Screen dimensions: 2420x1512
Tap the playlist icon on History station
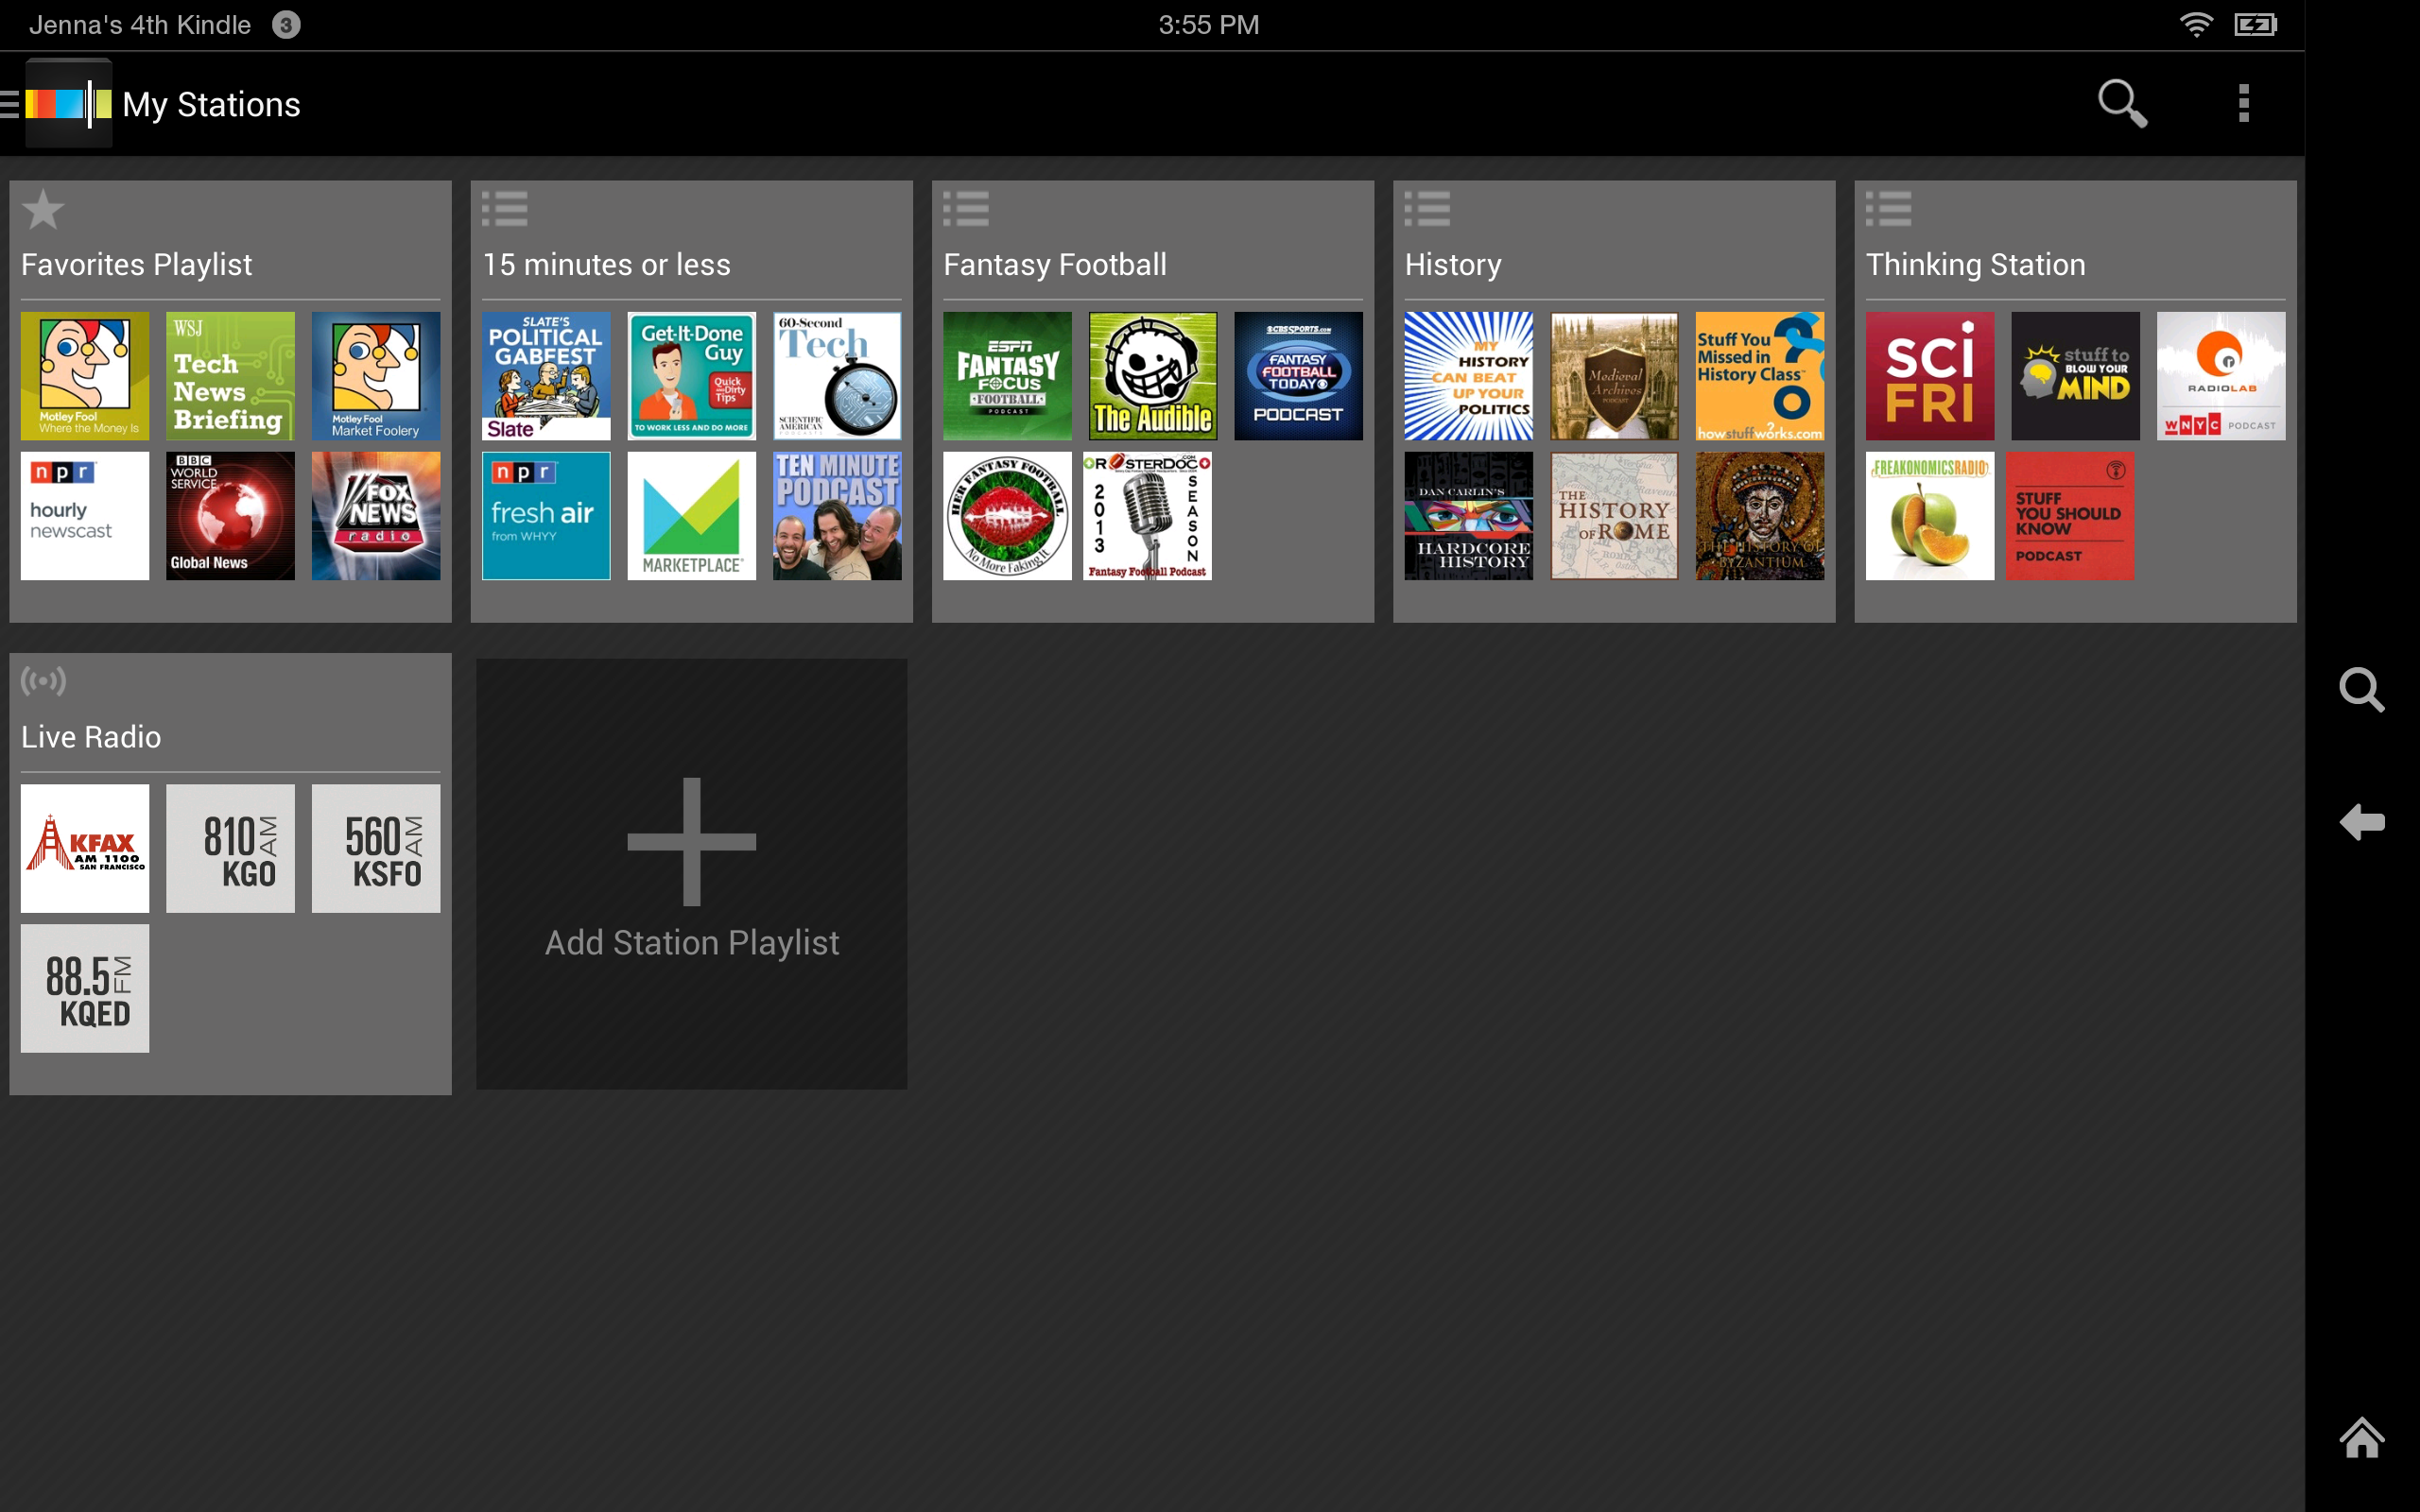(x=1428, y=208)
